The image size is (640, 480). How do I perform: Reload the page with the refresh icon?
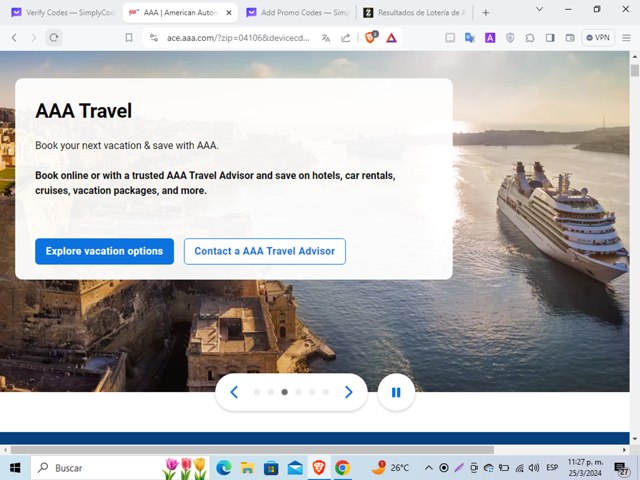(x=54, y=38)
